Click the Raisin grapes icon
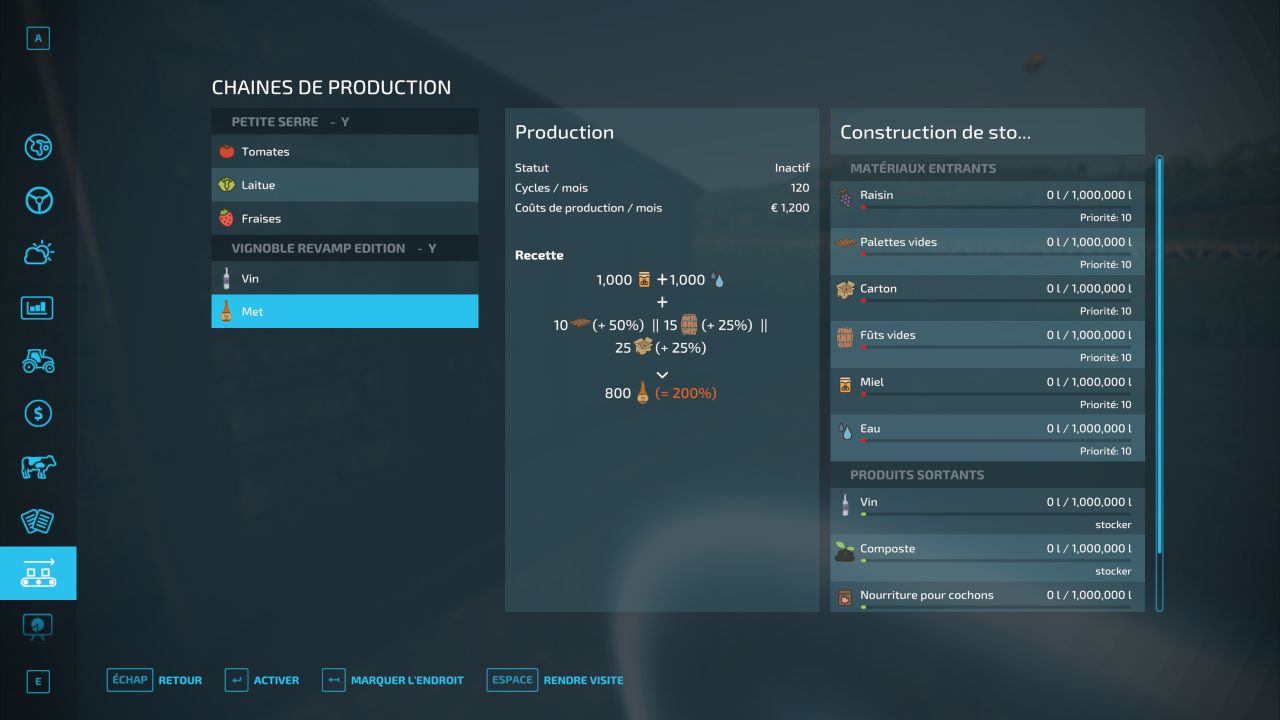 pyautogui.click(x=845, y=196)
